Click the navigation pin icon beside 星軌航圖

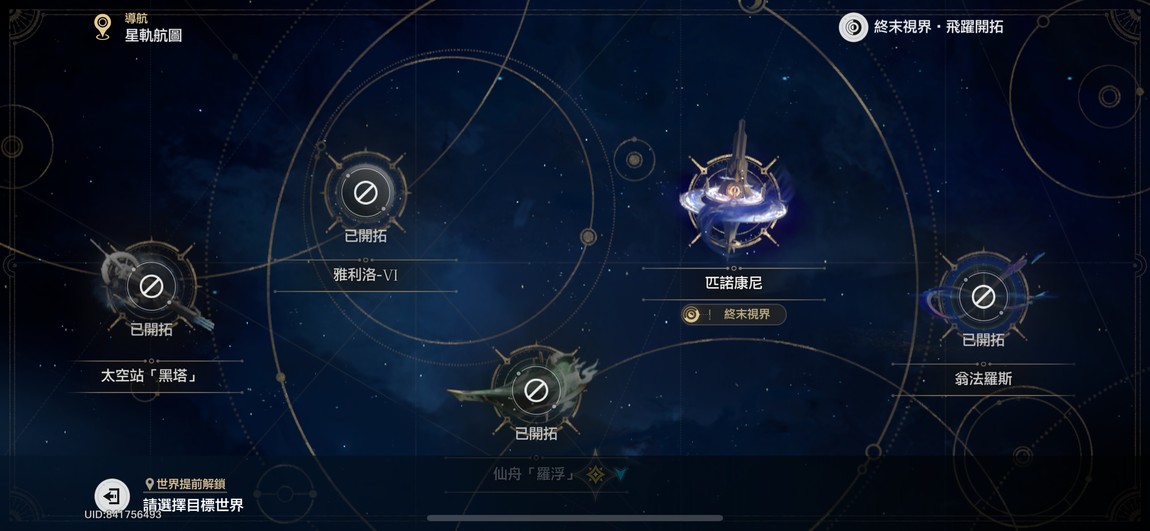pyautogui.click(x=103, y=27)
